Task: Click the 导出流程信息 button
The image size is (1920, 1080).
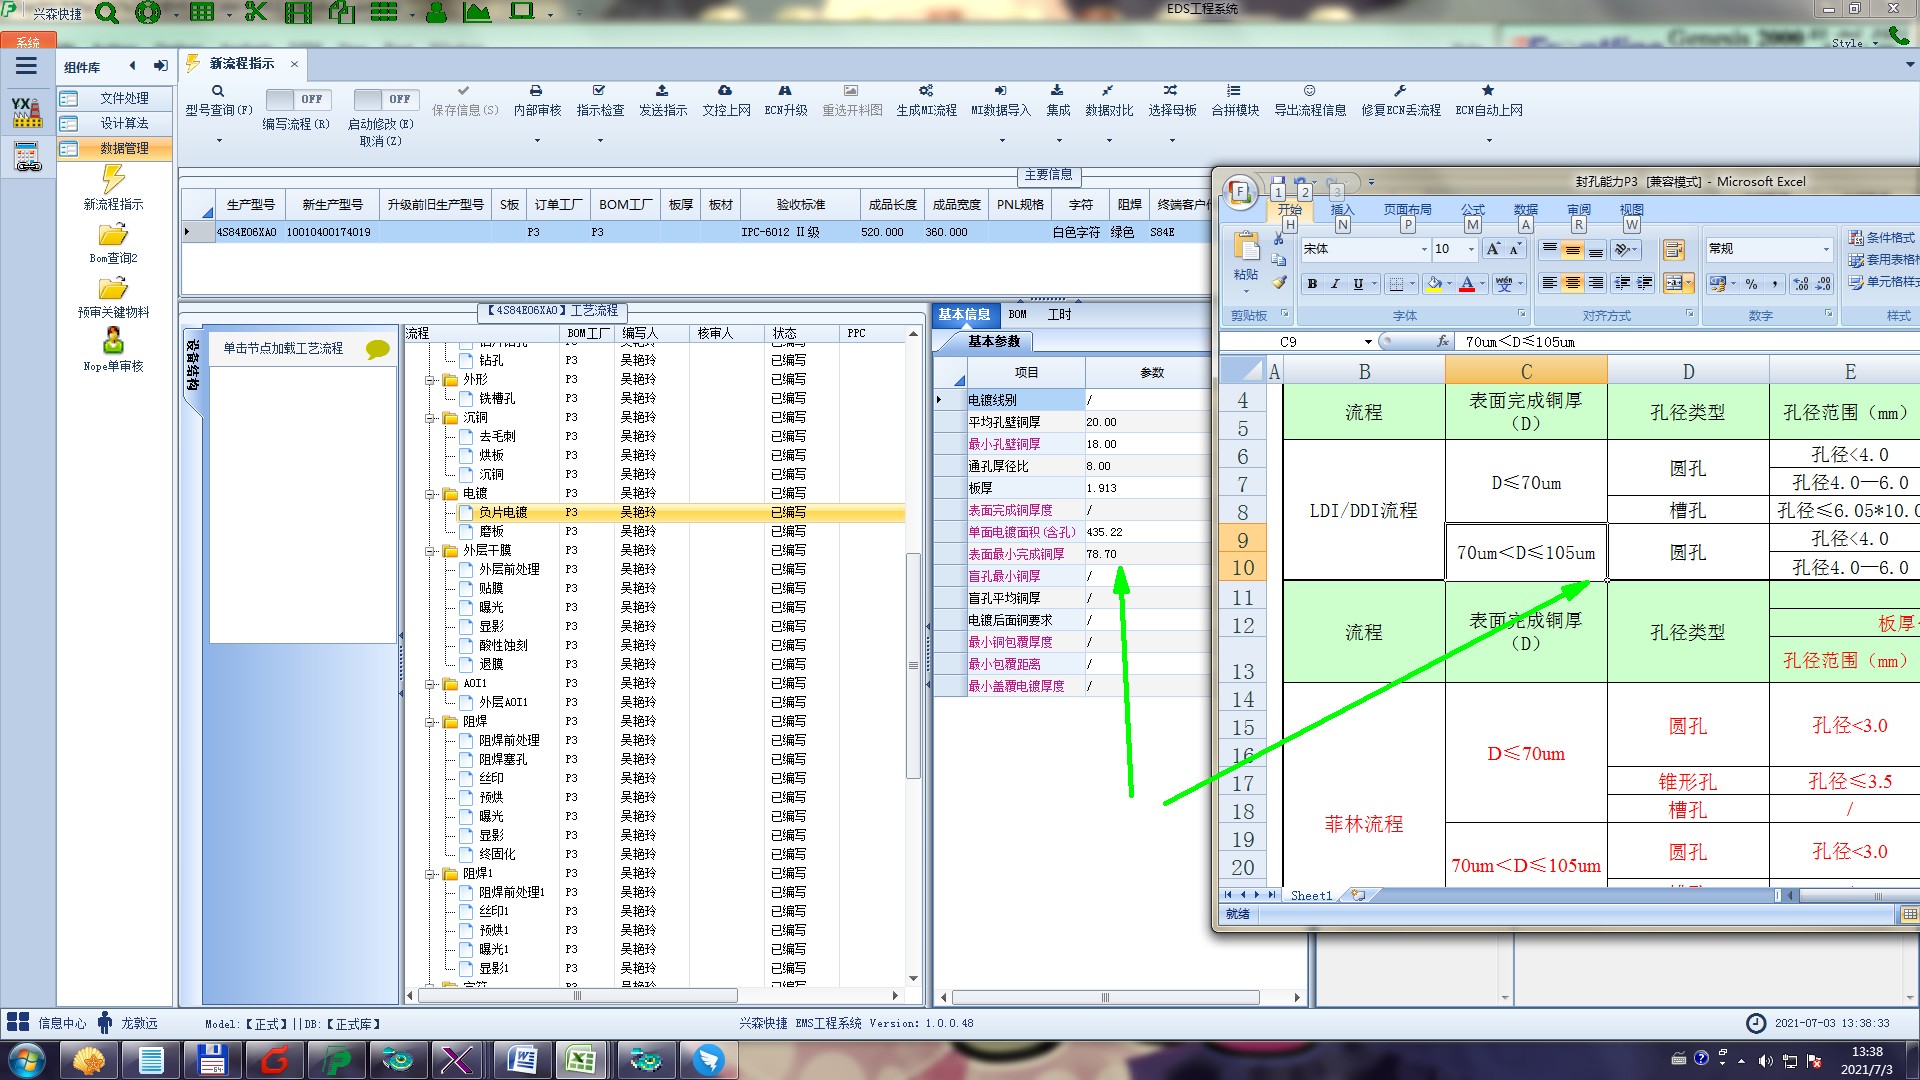Action: coord(1309,101)
